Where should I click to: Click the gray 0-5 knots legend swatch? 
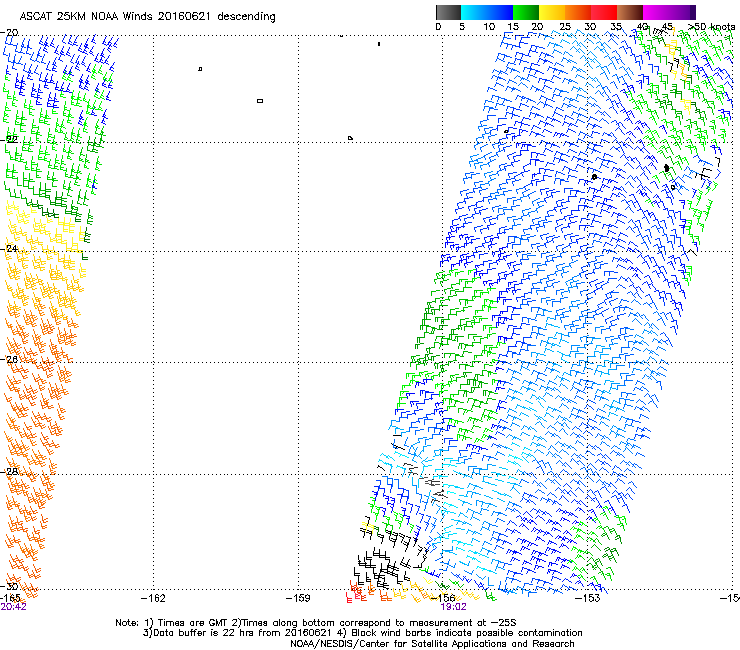coord(448,12)
